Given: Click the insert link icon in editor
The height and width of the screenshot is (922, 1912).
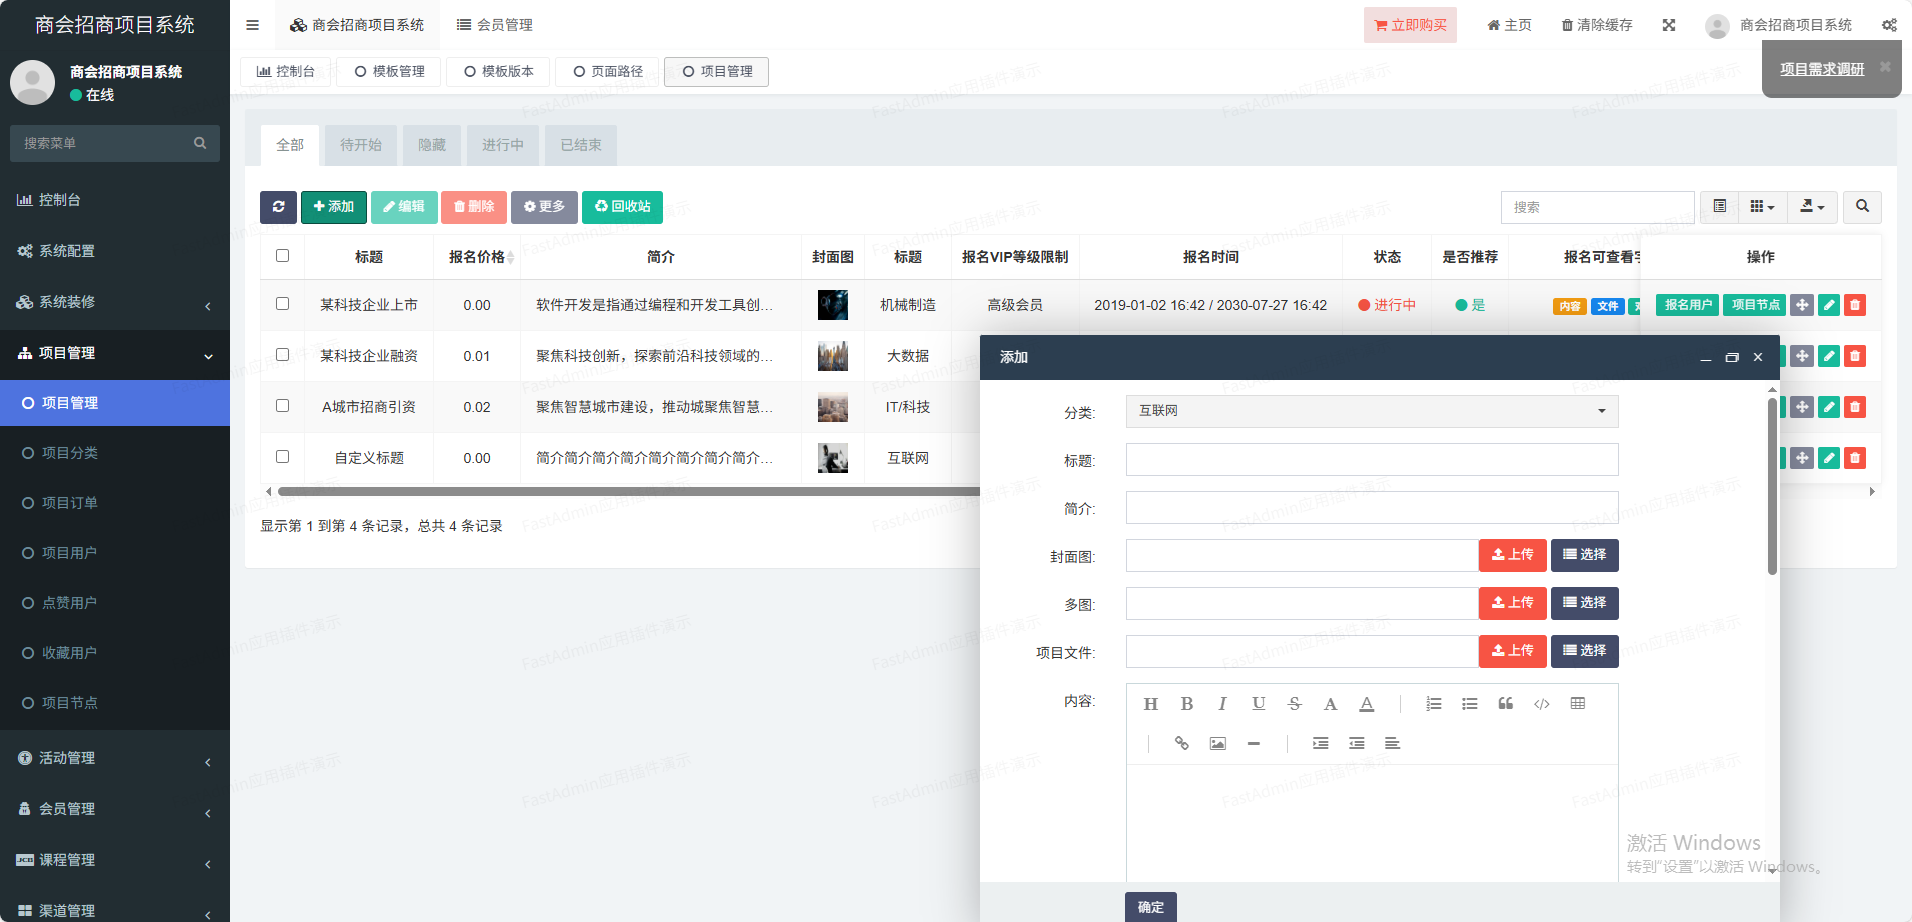Looking at the screenshot, I should [1181, 744].
